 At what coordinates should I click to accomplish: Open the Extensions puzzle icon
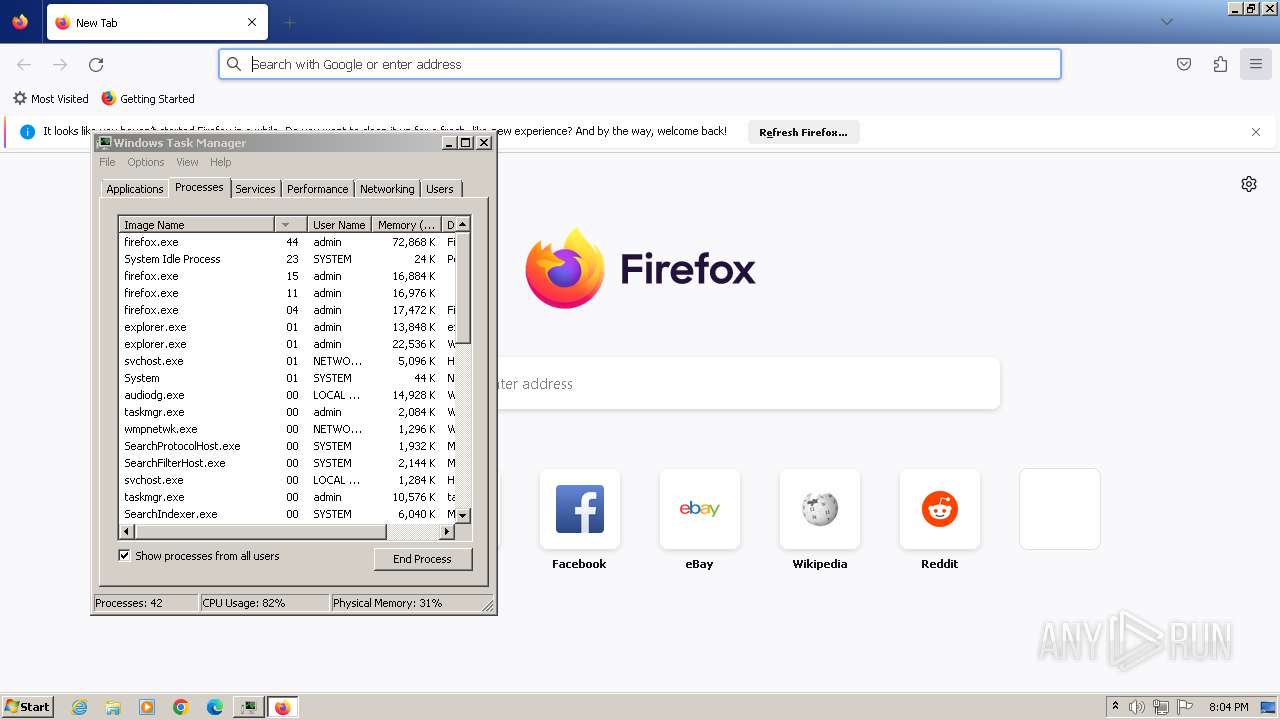[x=1220, y=65]
